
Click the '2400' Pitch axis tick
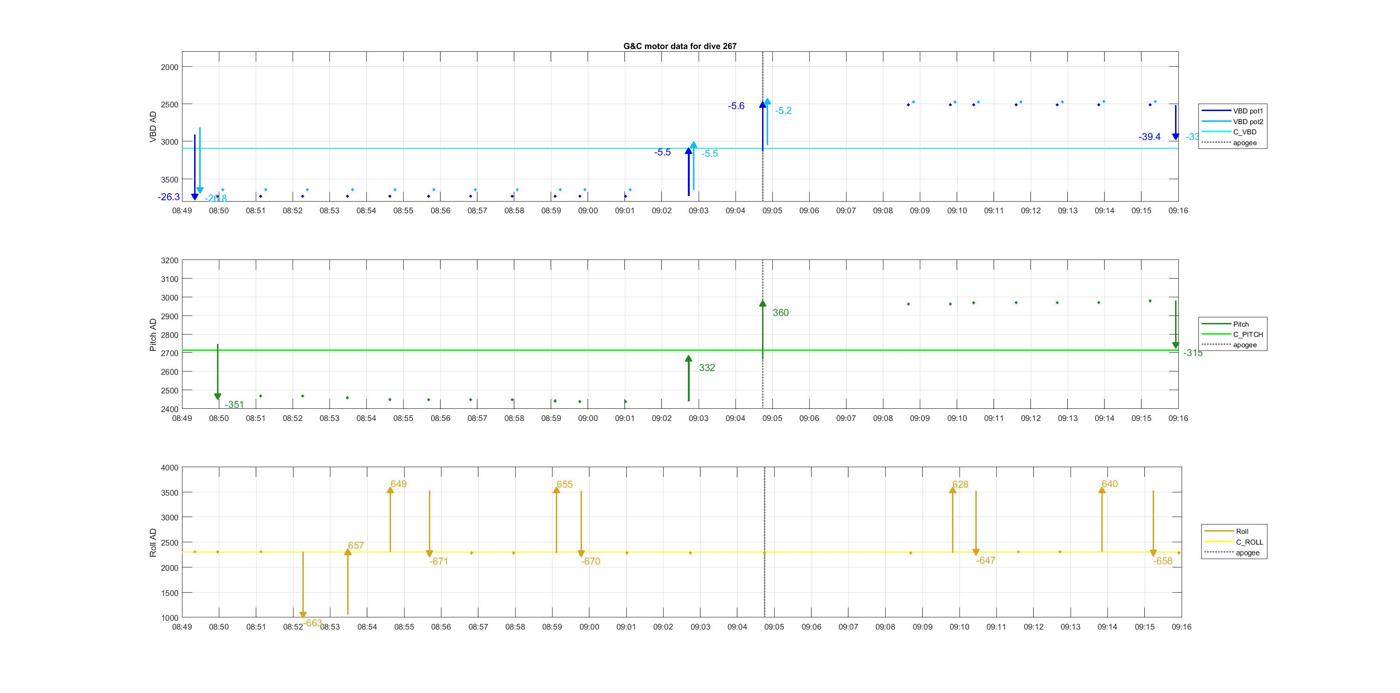pyautogui.click(x=168, y=409)
